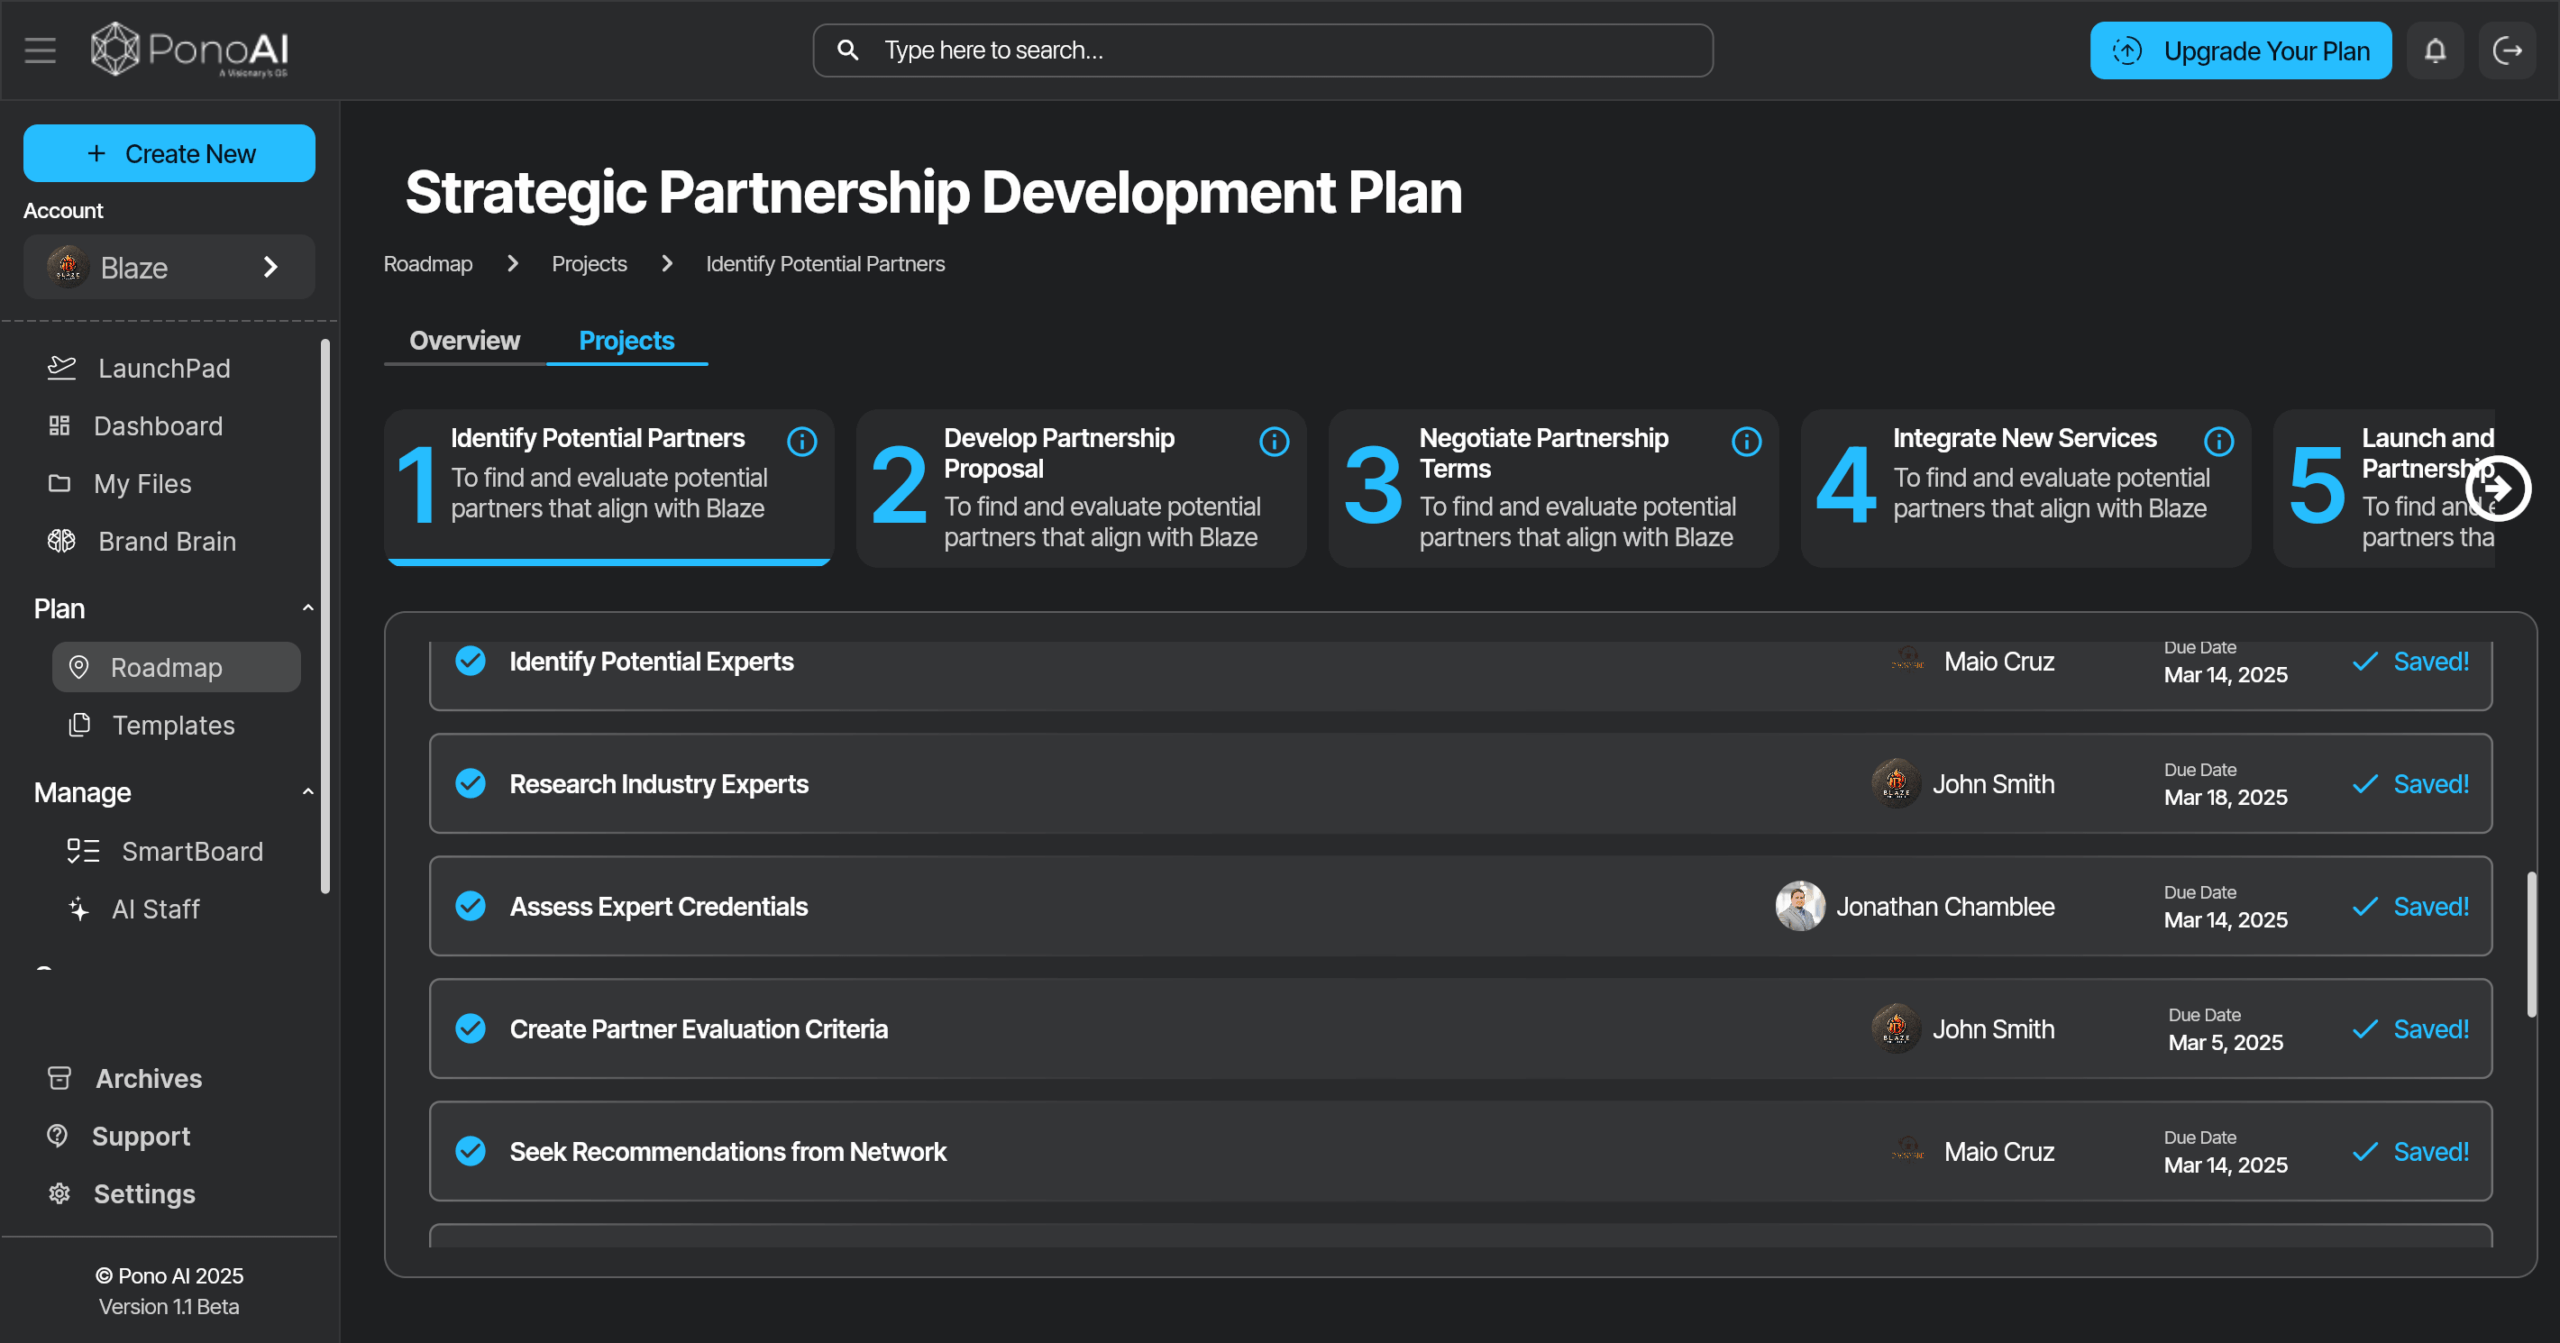Uncheck Research Industry Experts task

[x=471, y=783]
